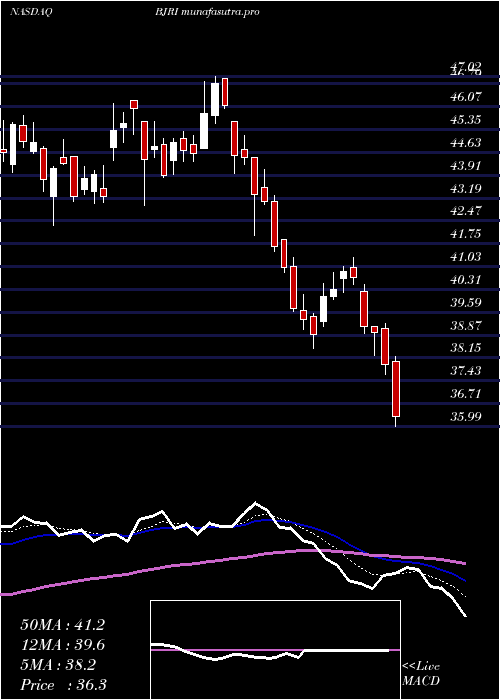This screenshot has width=500, height=700.
Task: Click the NASDAQ exchange label
Action: coord(31,12)
